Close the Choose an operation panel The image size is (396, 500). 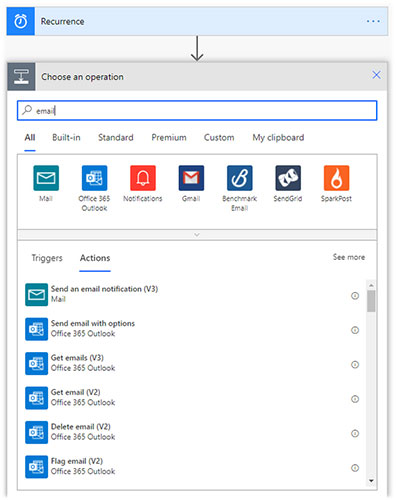pyautogui.click(x=376, y=75)
